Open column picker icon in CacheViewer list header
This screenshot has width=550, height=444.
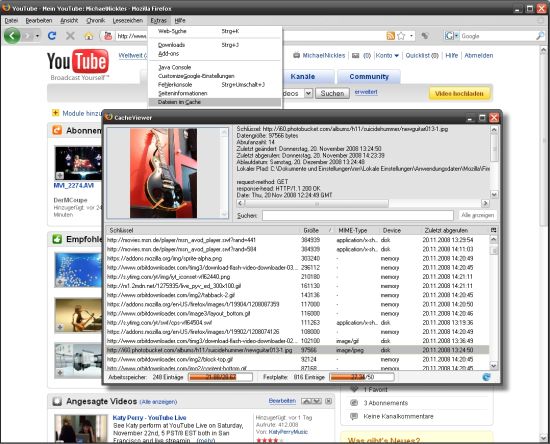[x=494, y=230]
